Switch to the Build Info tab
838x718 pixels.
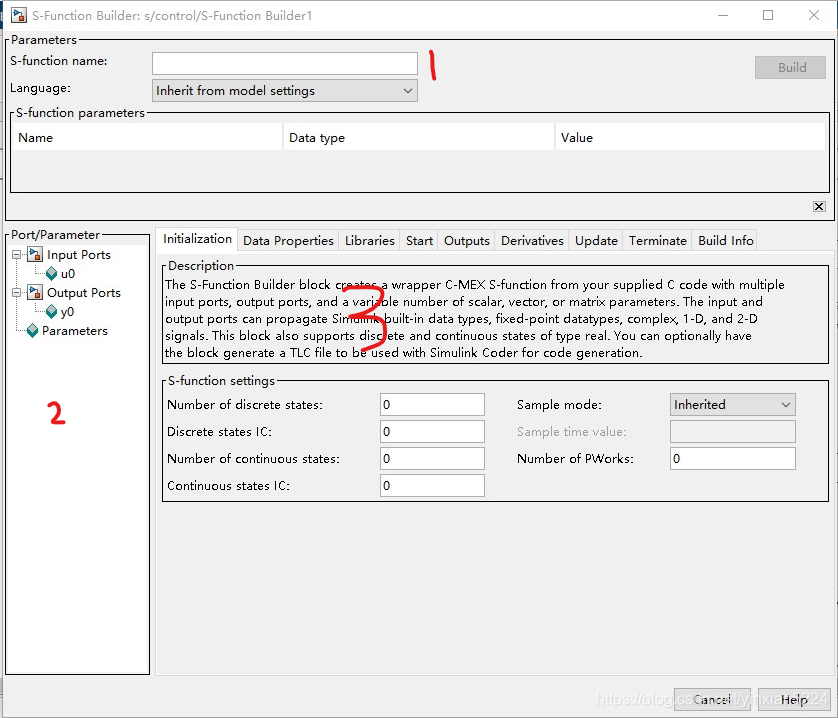pyautogui.click(x=725, y=240)
